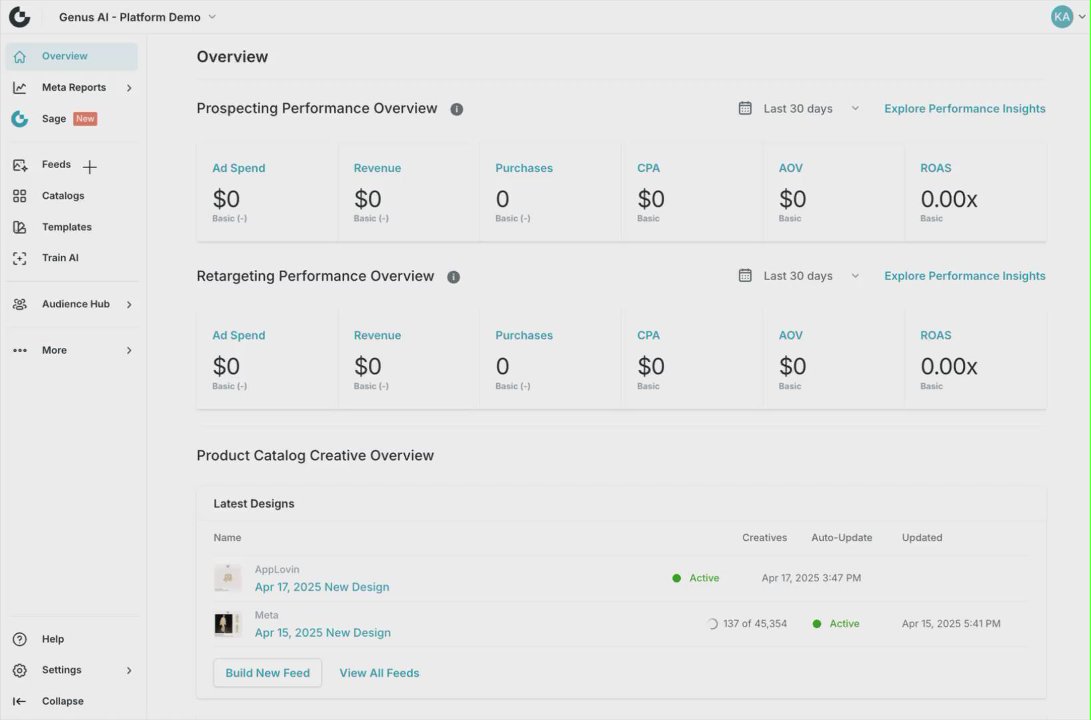This screenshot has width=1091, height=720.
Task: Click the Templates sidebar icon
Action: point(20,227)
